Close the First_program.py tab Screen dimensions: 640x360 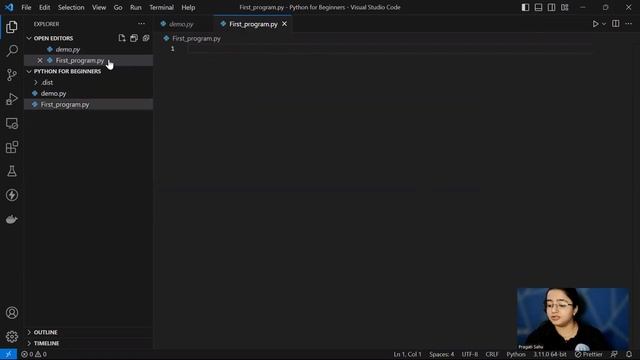click(x=284, y=24)
